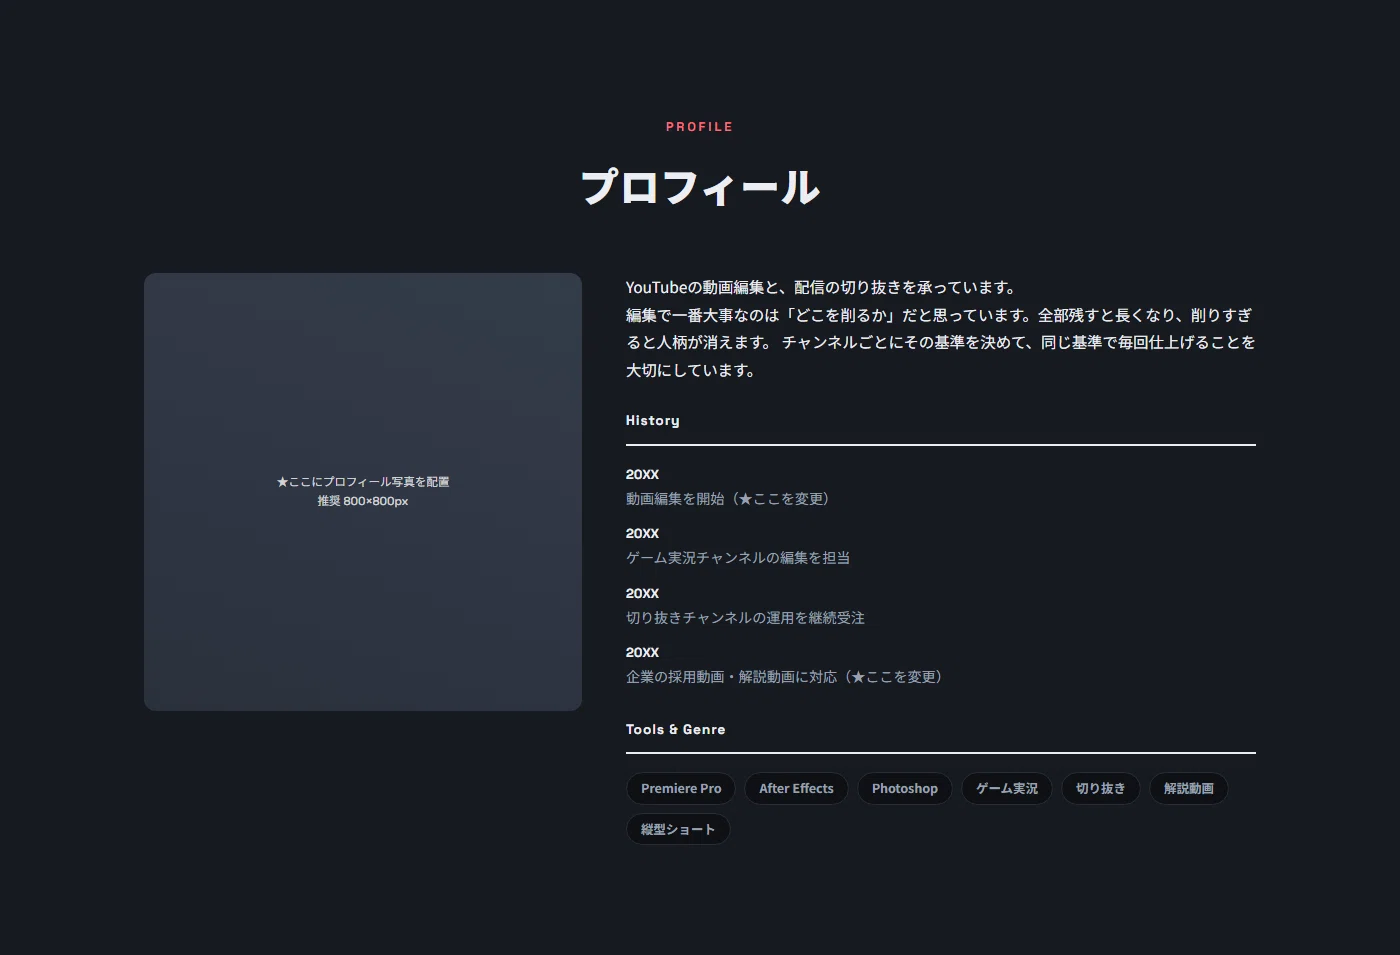Image resolution: width=1400 pixels, height=955 pixels.
Task: Select the 解説動画 genre tag
Action: pos(1189,789)
